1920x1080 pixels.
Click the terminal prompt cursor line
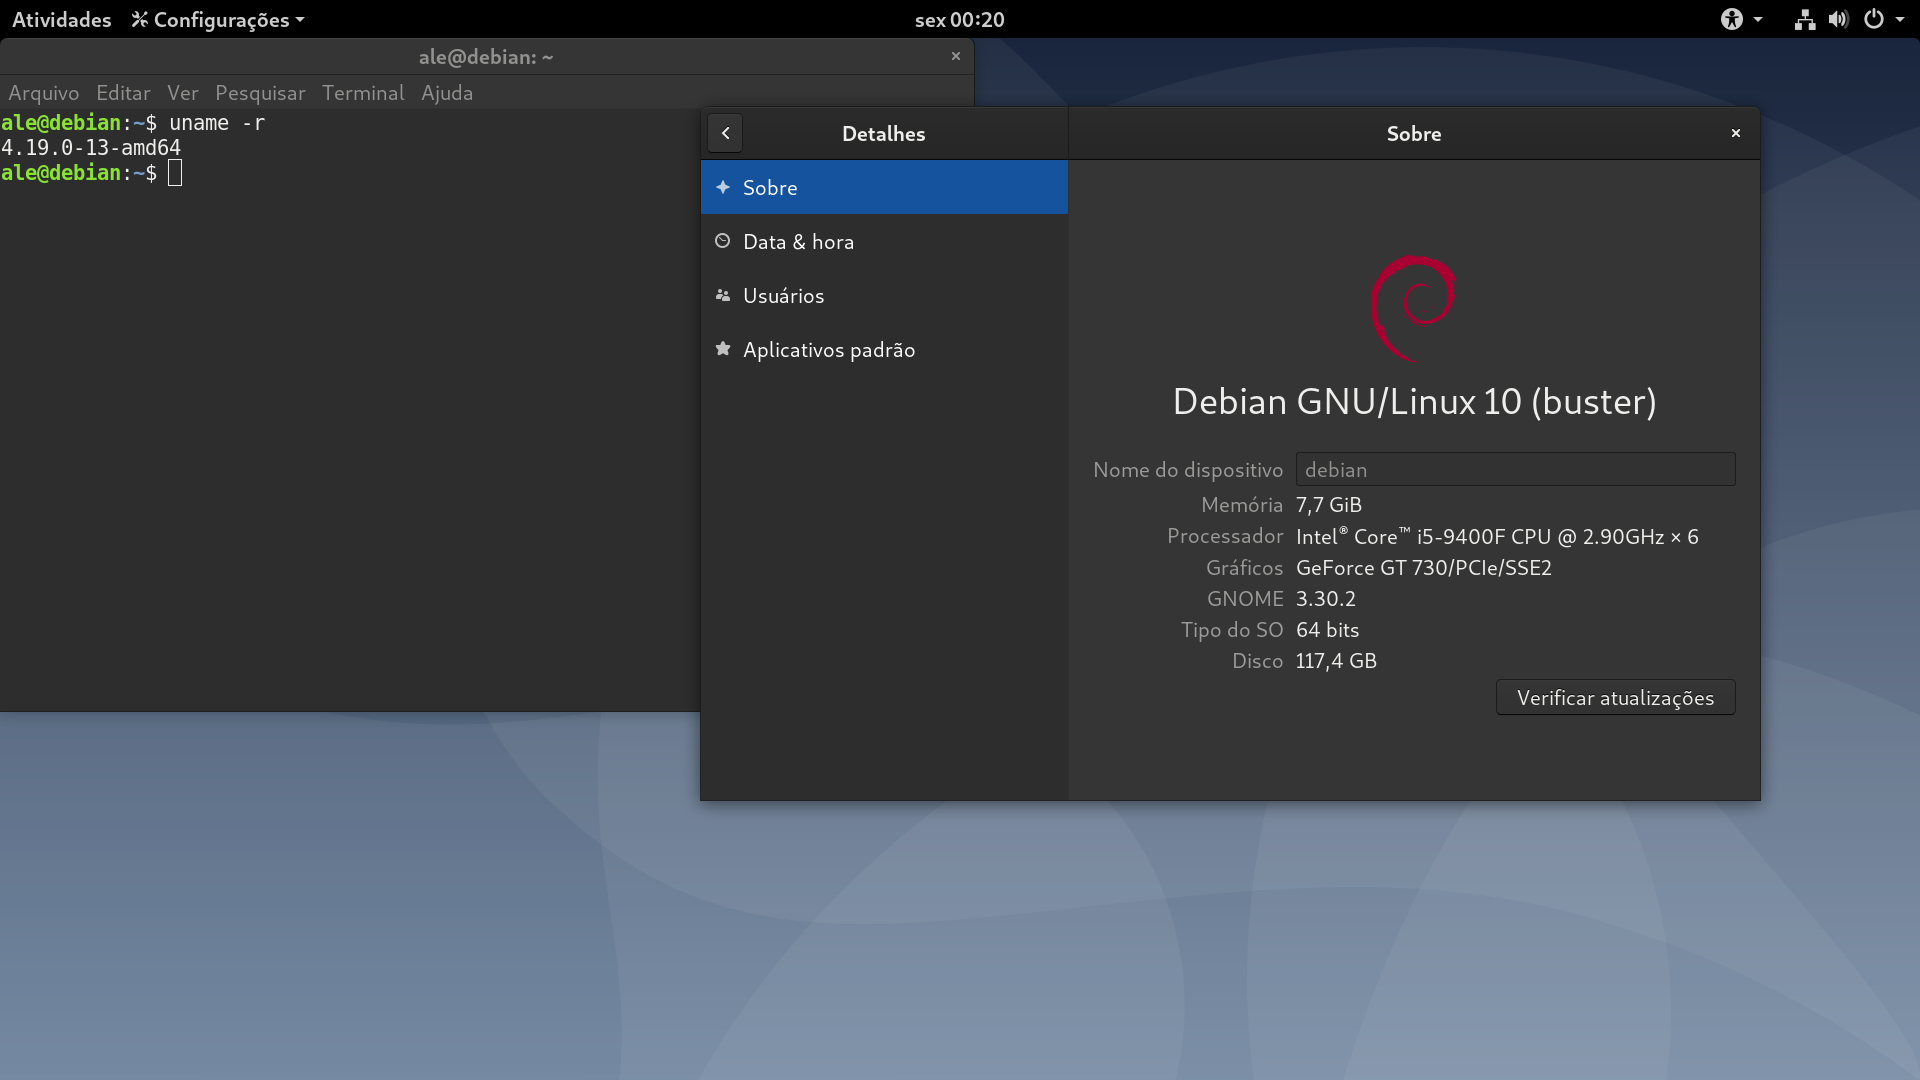(91, 173)
